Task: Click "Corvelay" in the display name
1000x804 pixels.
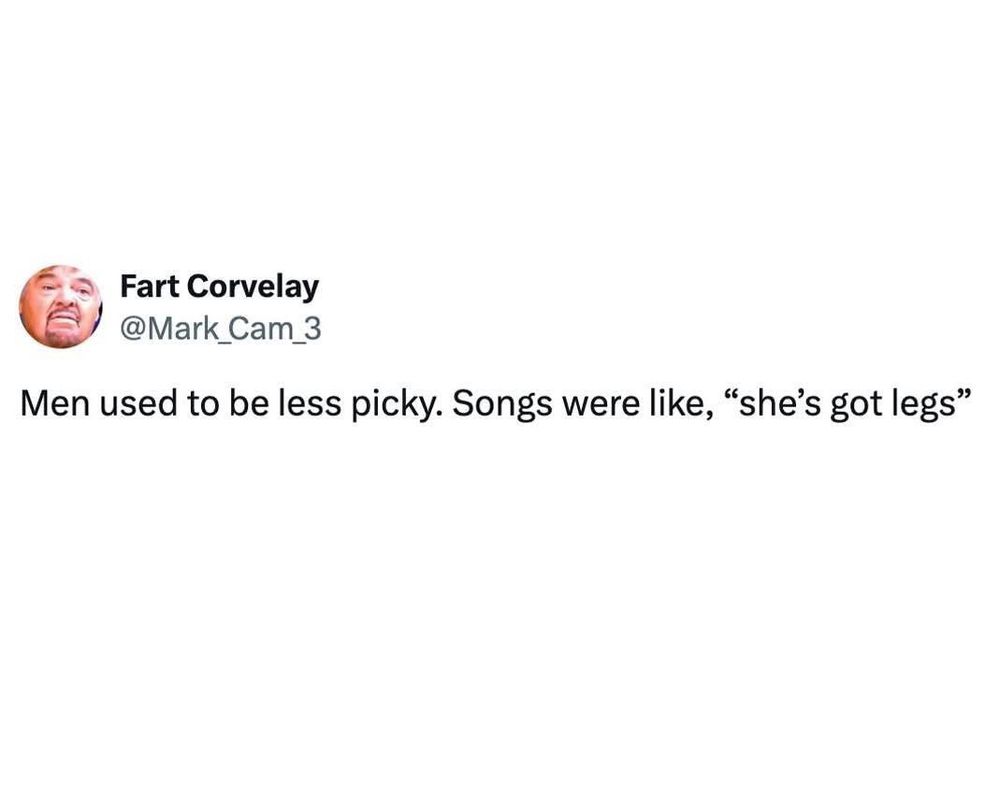Action: coord(252,287)
